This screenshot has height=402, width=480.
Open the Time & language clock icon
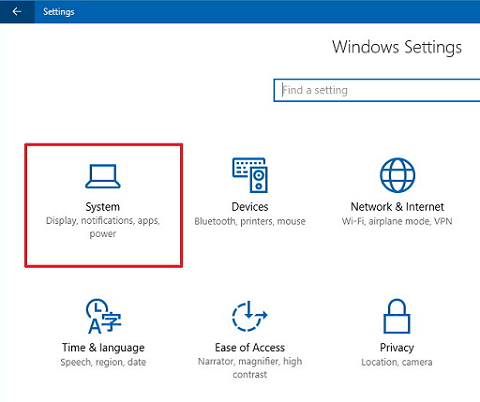pyautogui.click(x=103, y=316)
